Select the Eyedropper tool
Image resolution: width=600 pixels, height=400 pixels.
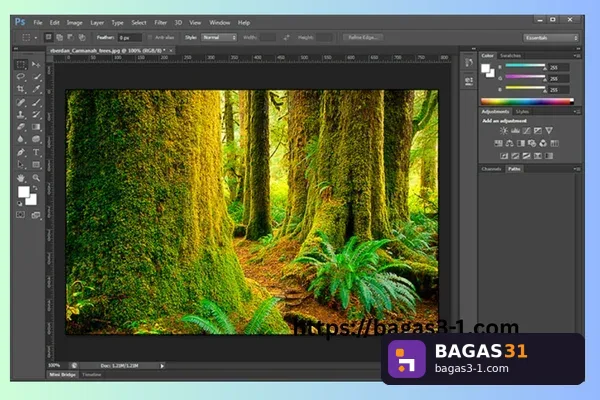pos(36,89)
